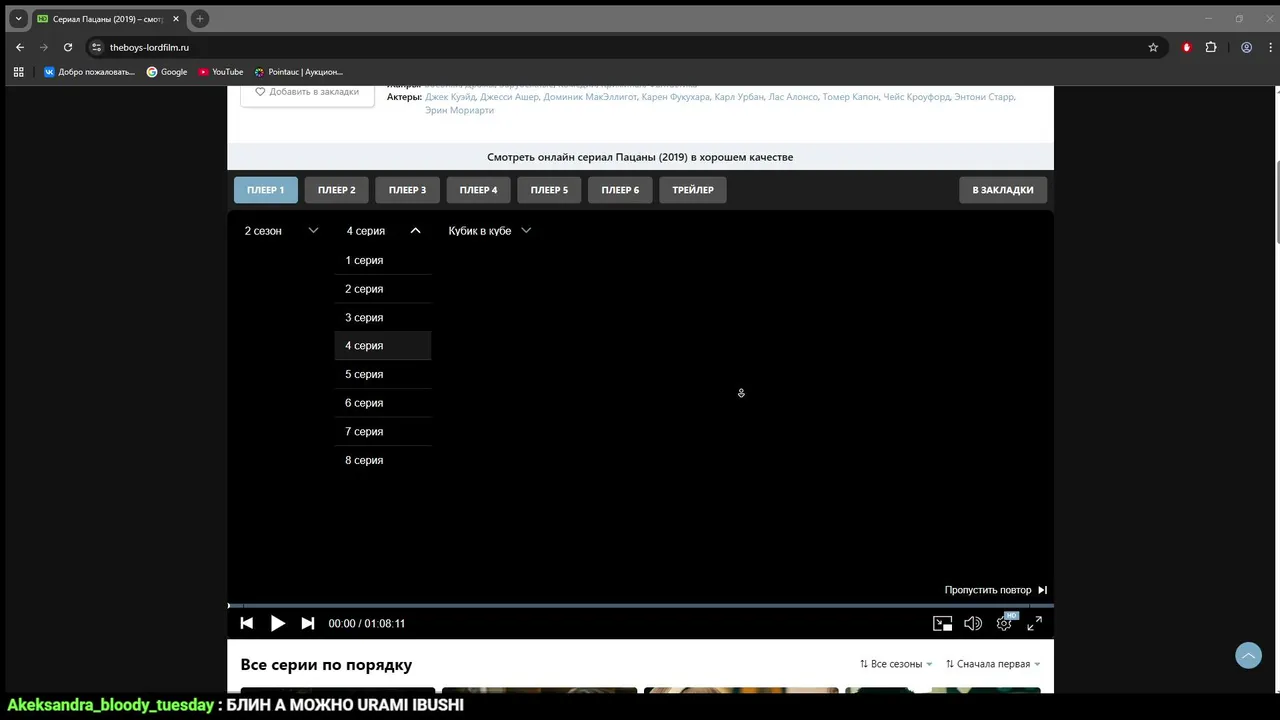Open the tab search dropdown arrow
This screenshot has width=1280, height=720.
pos(18,19)
